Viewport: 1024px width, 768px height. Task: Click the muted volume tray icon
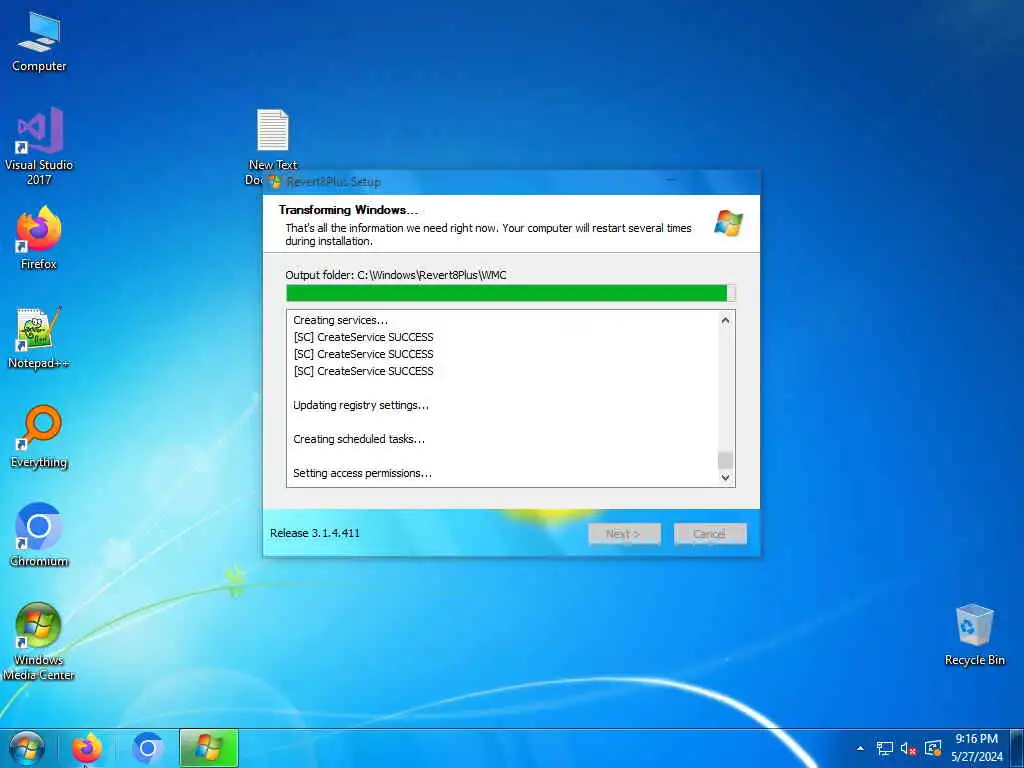(908, 748)
